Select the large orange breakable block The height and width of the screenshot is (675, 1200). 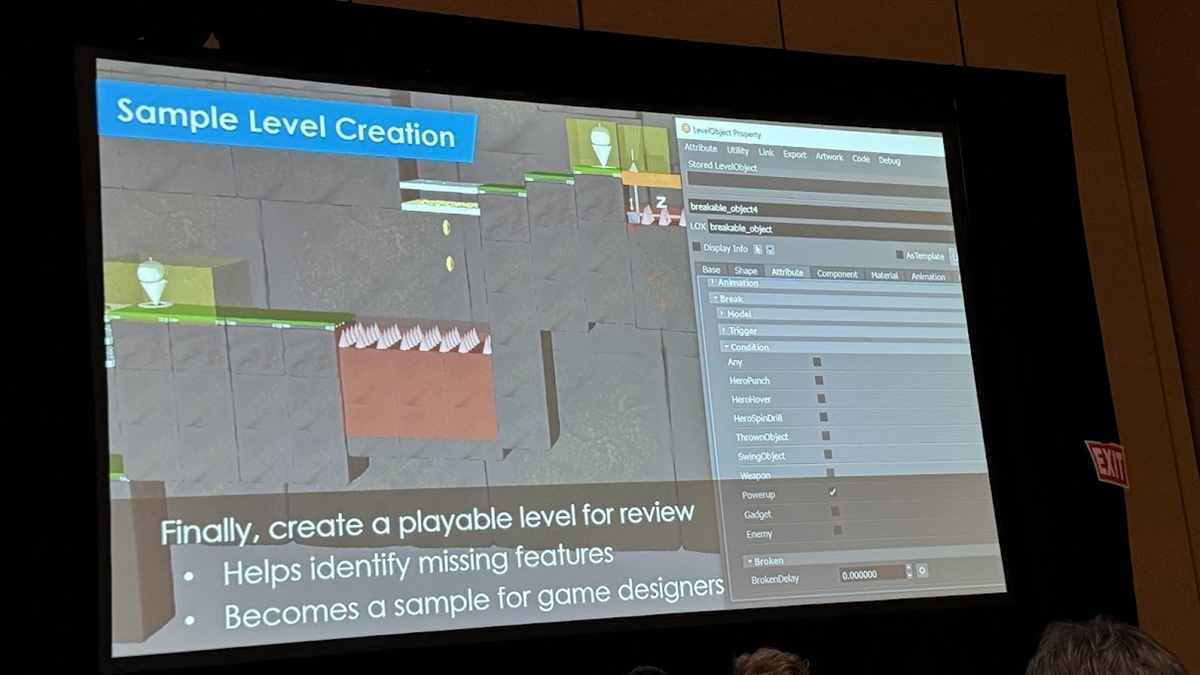tap(418, 395)
